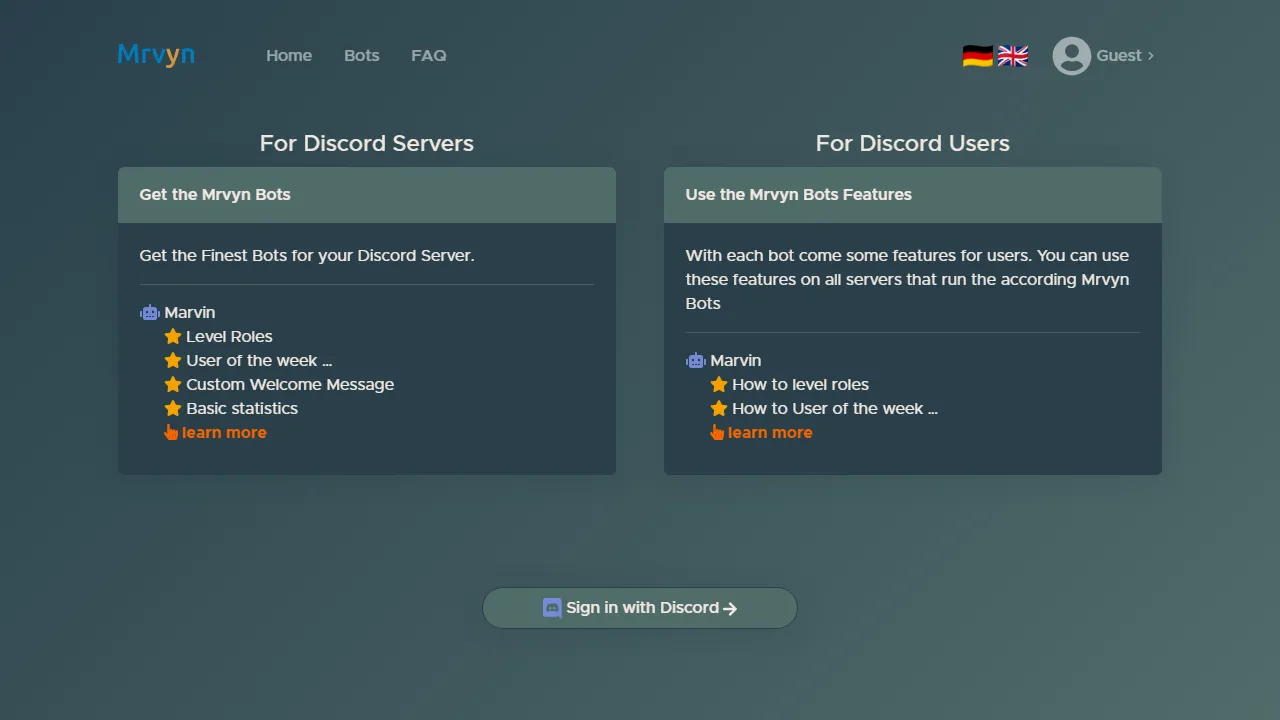This screenshot has height=720, width=1280.
Task: Click the Marvin robot icon in left card
Action: [x=149, y=312]
